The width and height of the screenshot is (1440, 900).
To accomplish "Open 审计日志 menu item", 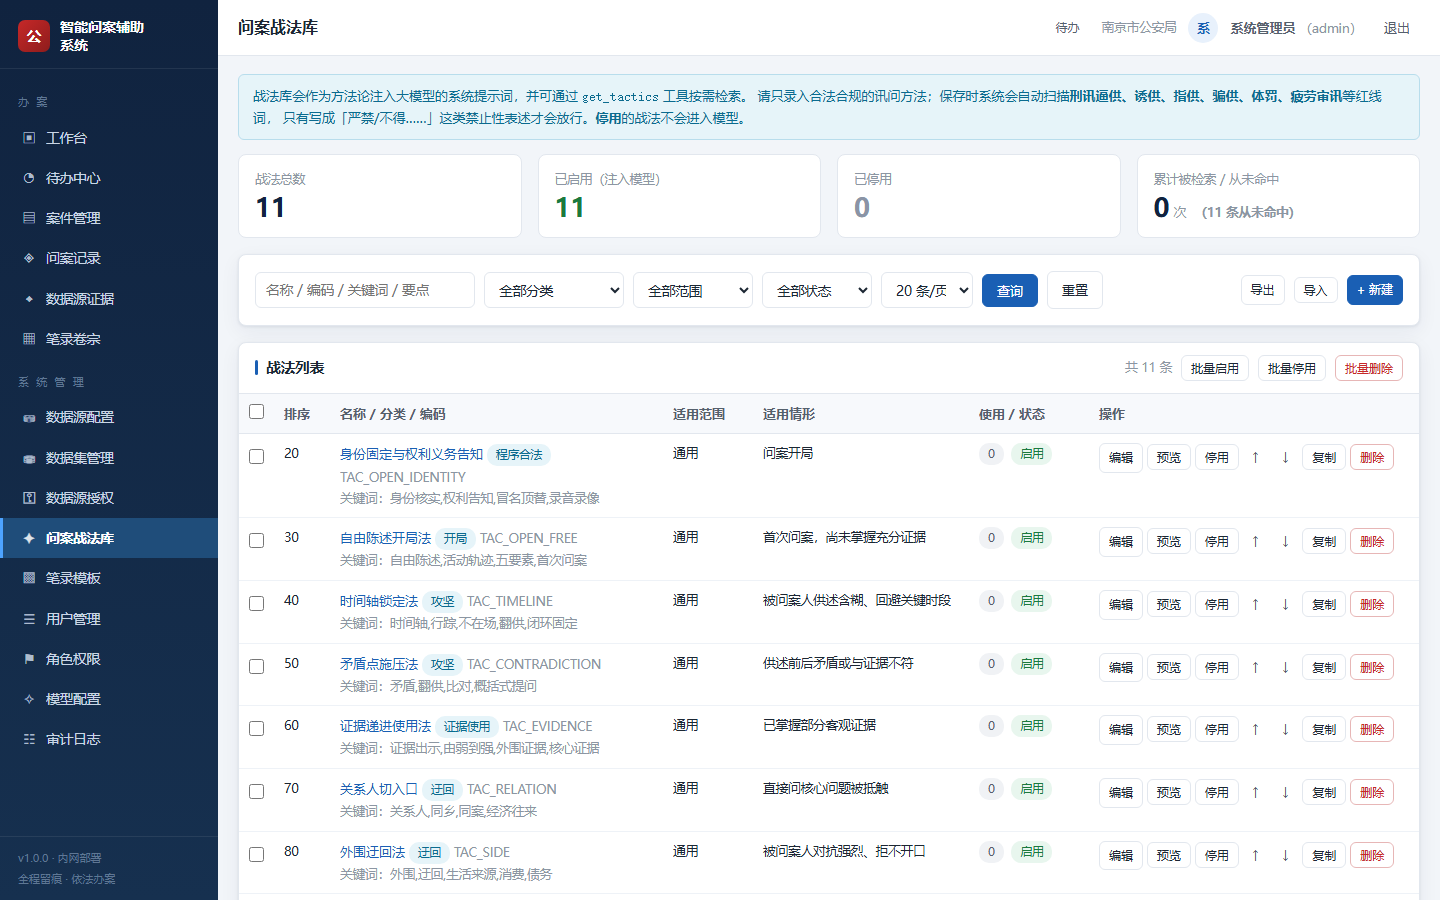I will click(x=109, y=739).
